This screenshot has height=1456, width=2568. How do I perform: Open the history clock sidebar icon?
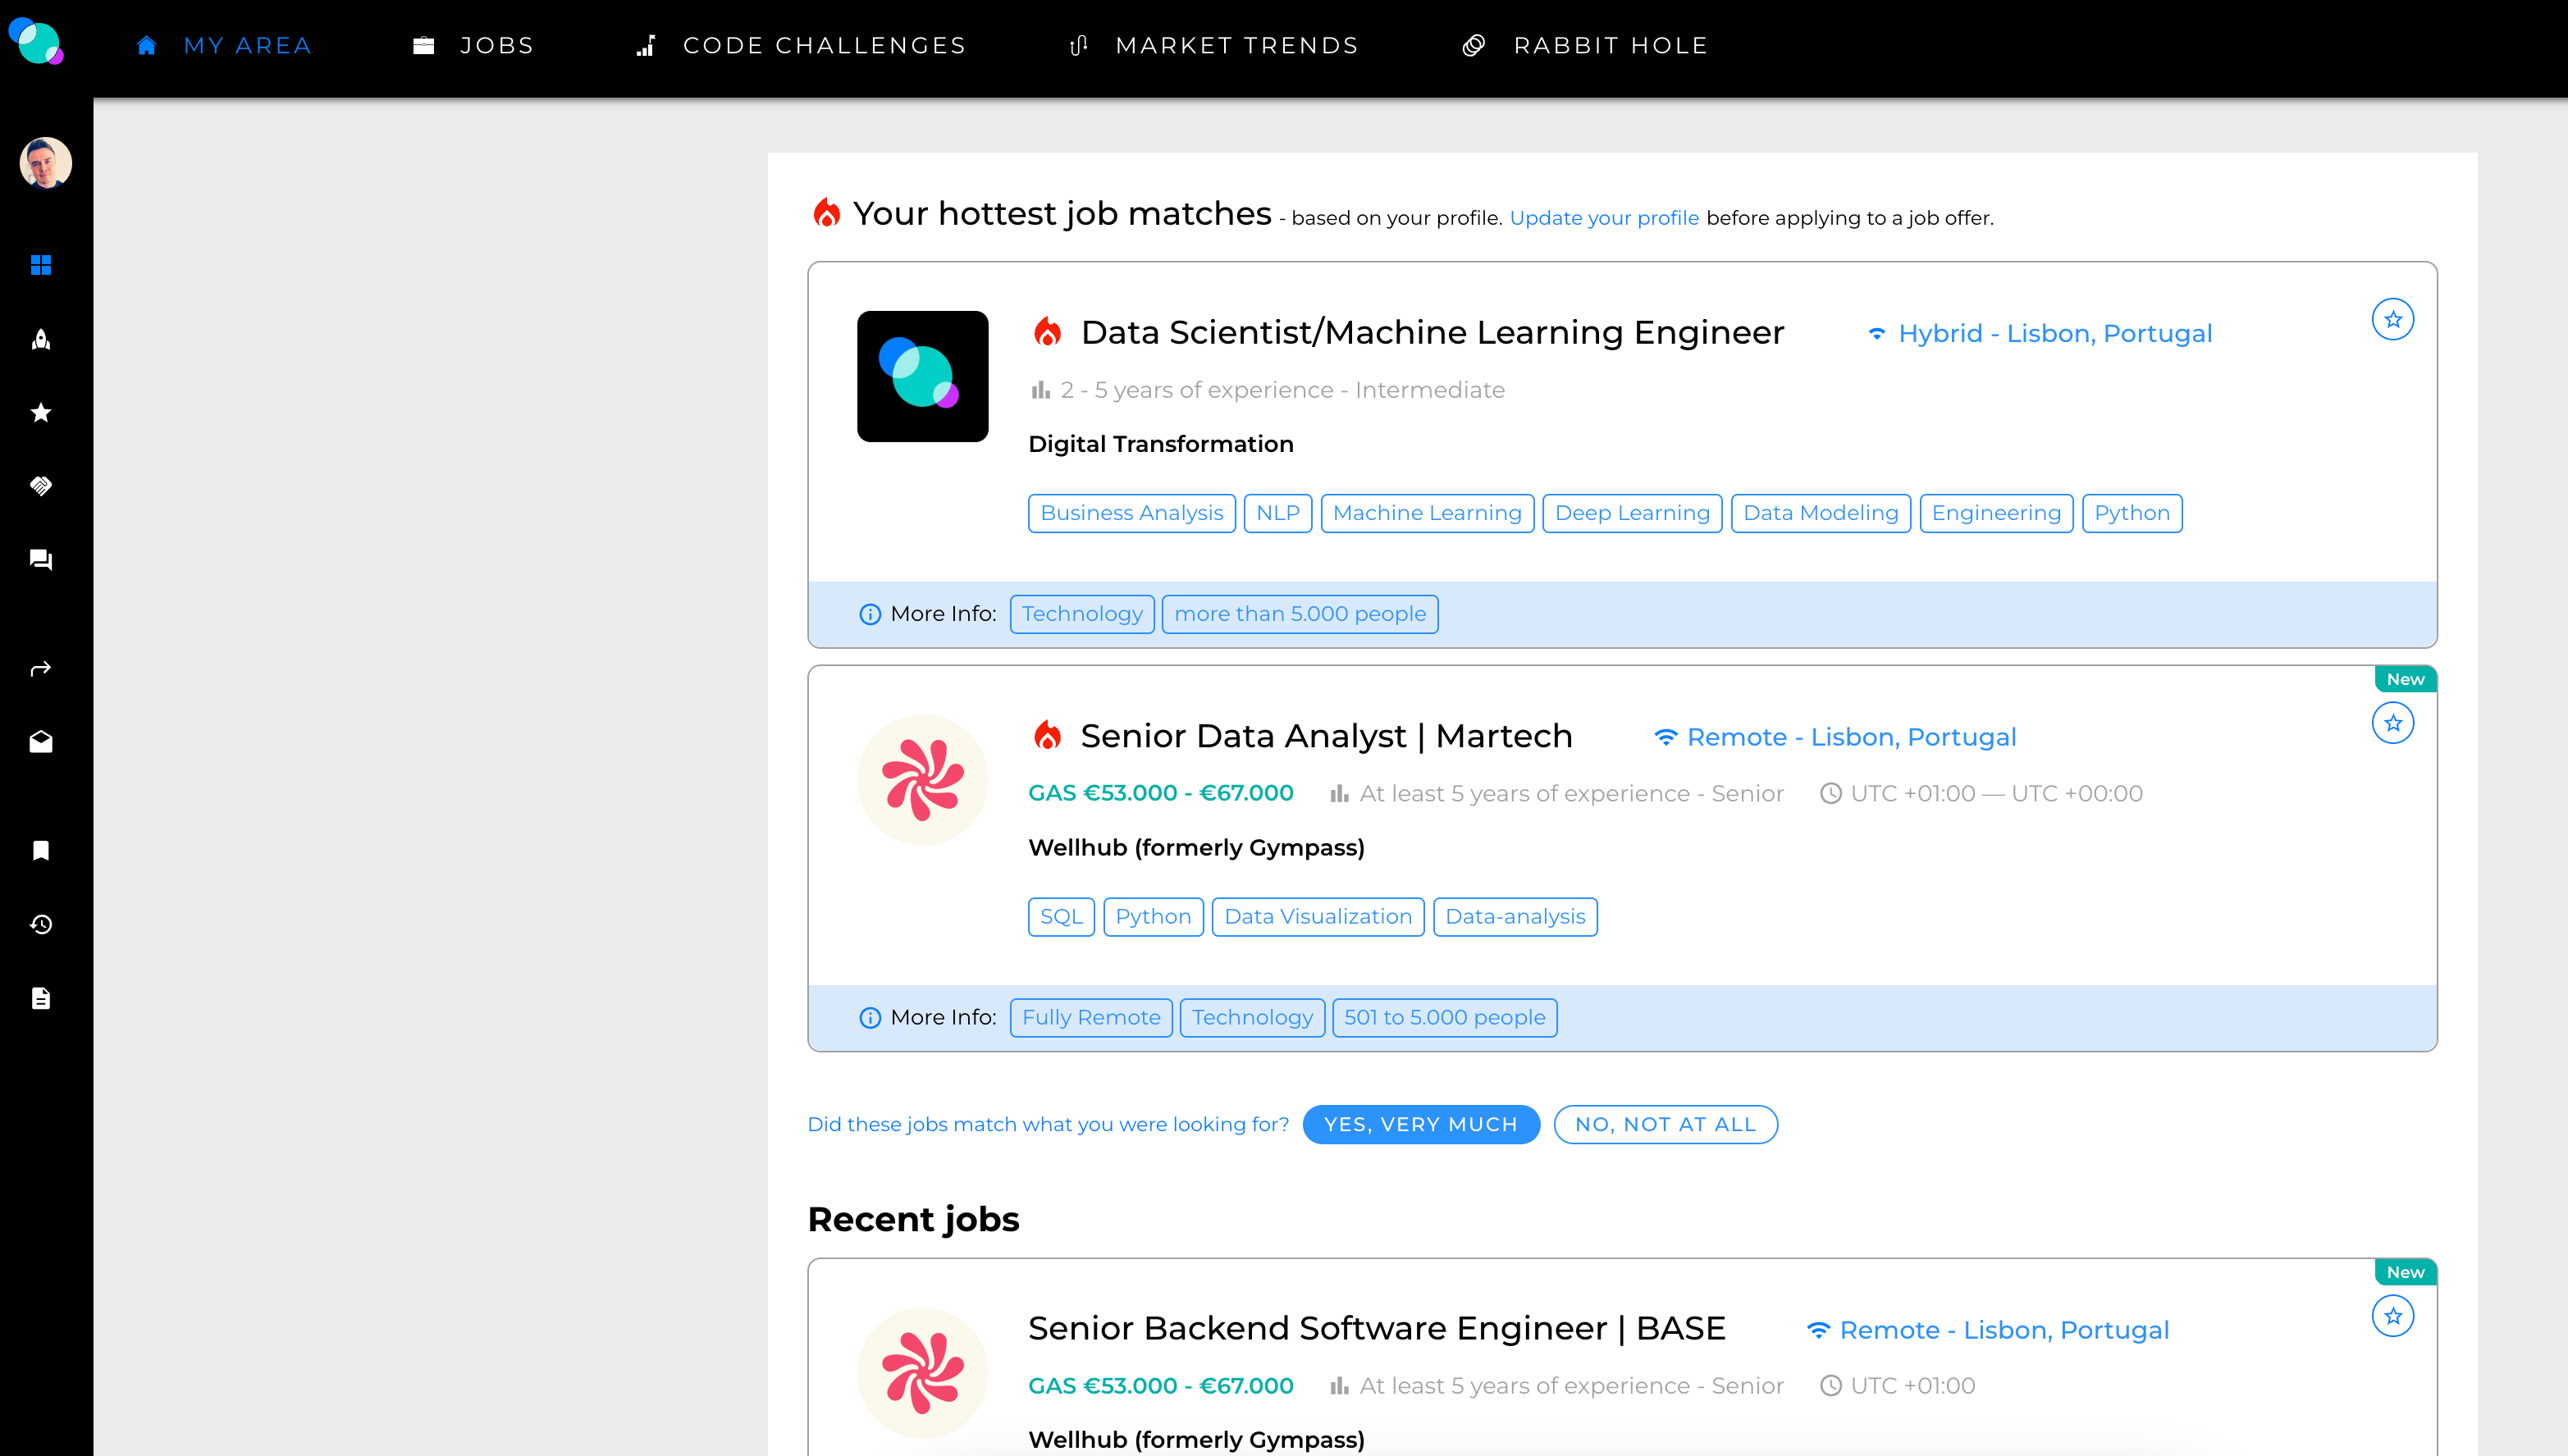41,924
